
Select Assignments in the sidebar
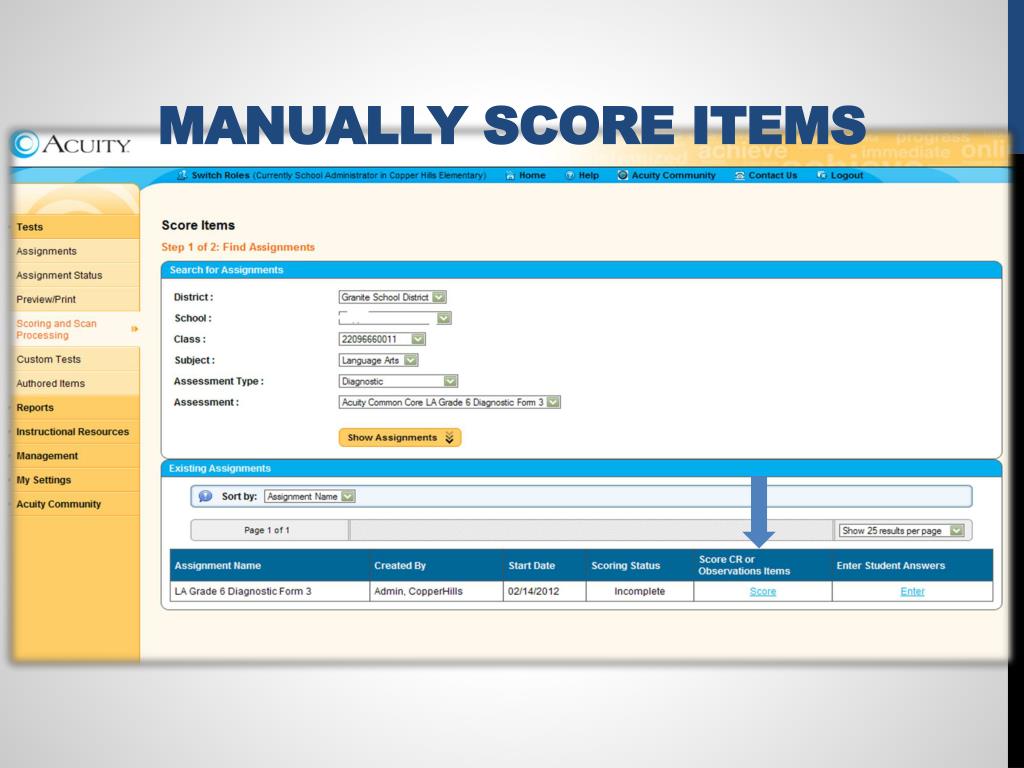click(x=74, y=251)
